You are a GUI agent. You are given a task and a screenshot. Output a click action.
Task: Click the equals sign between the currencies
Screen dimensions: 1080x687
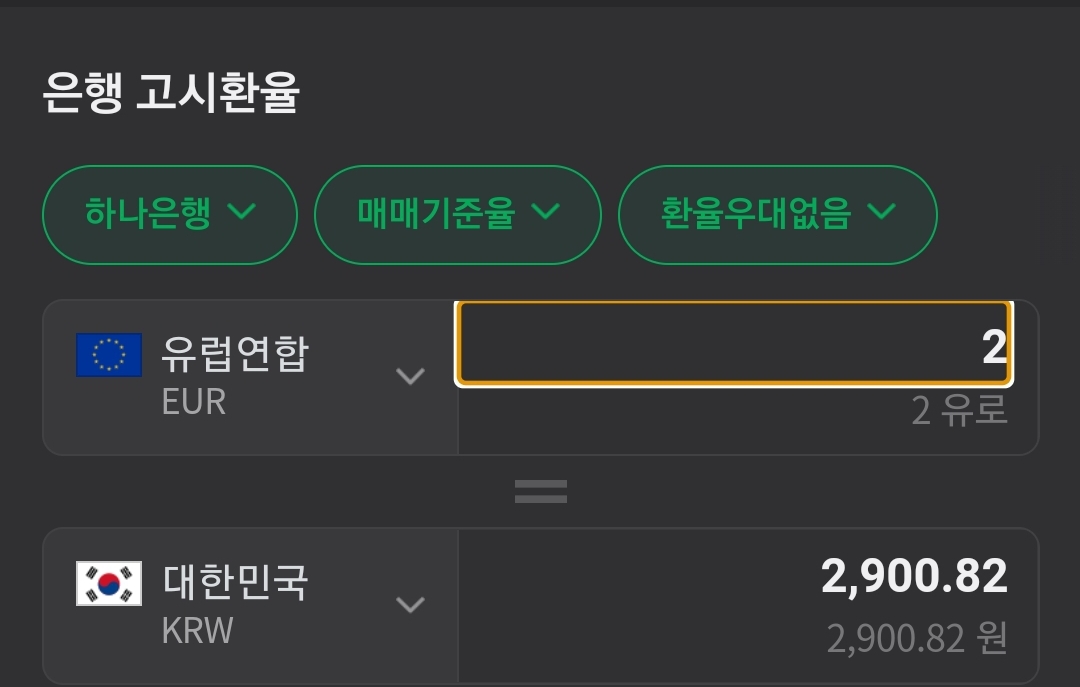[541, 491]
